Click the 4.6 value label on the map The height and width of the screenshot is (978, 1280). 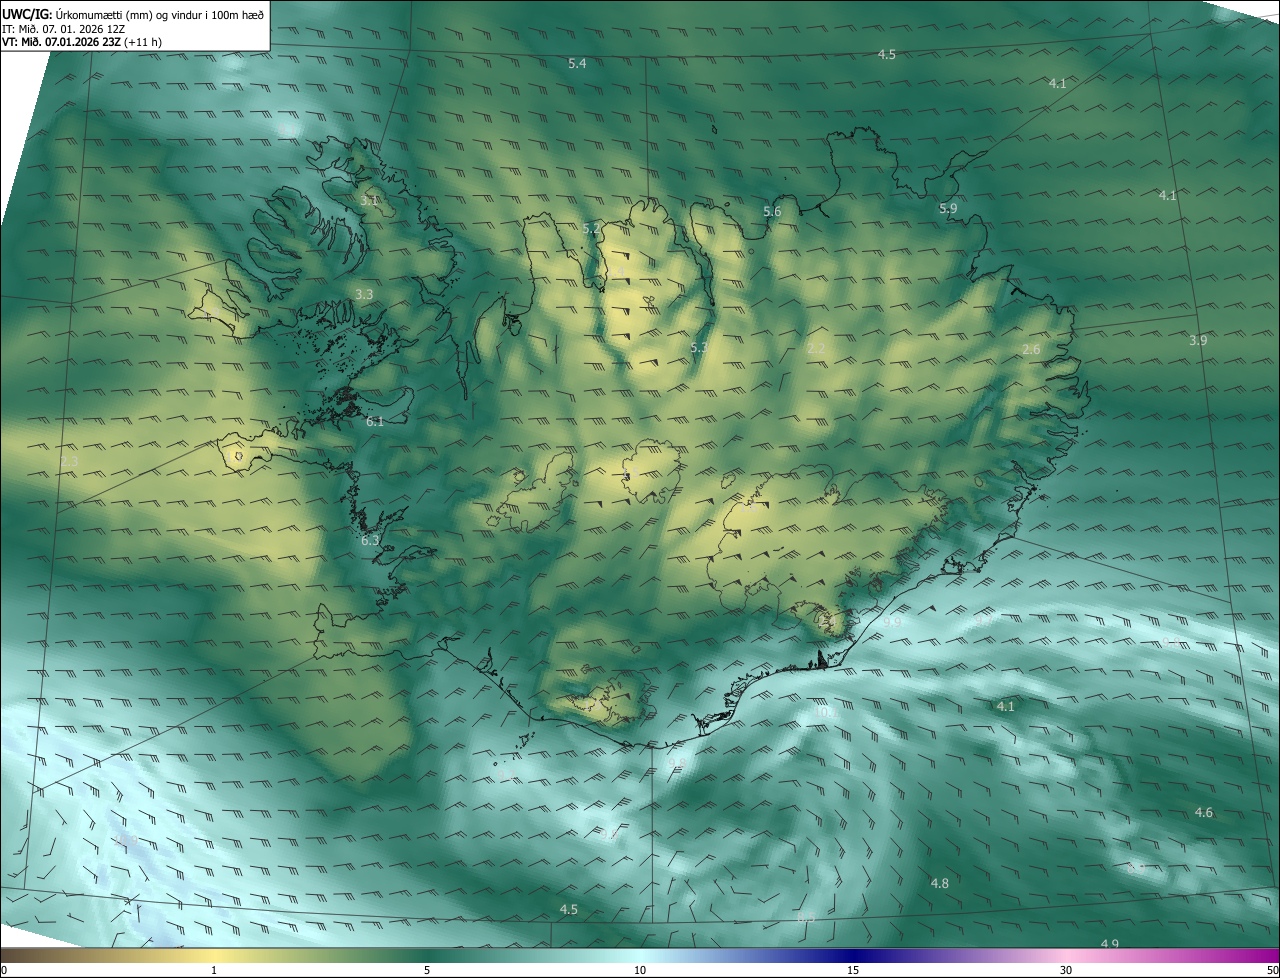[1204, 813]
